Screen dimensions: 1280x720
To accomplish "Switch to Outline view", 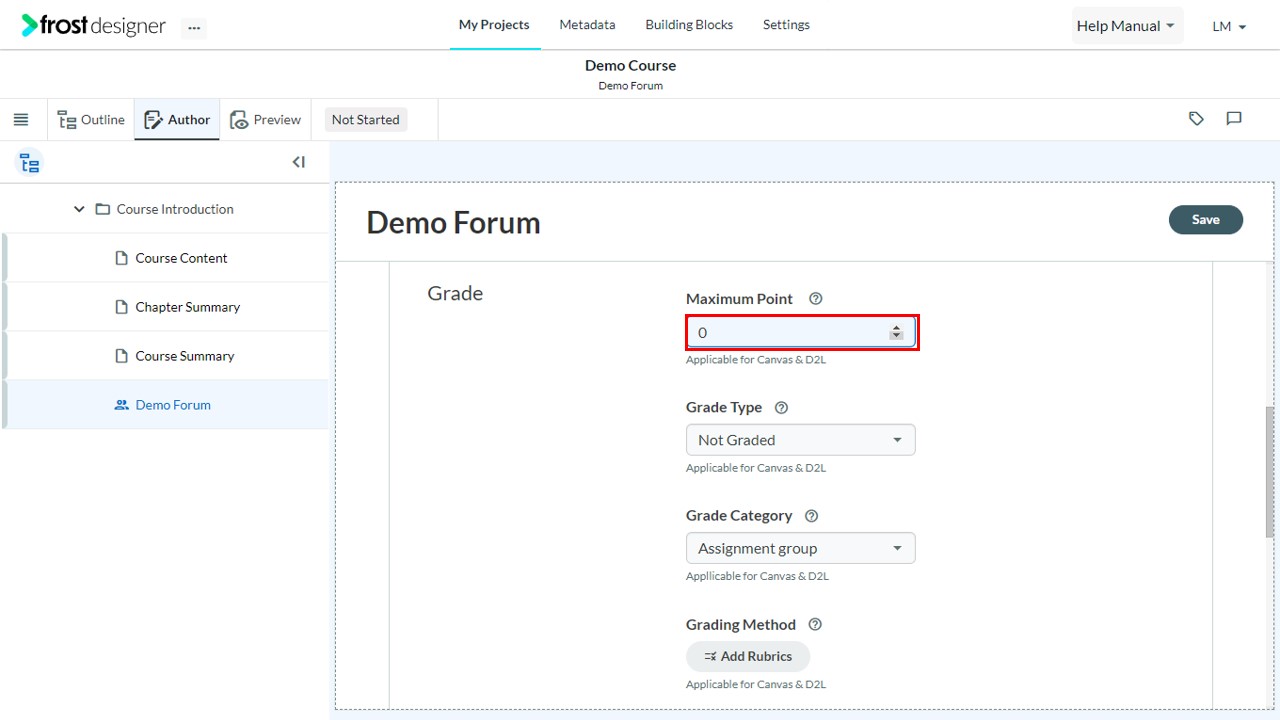I will click(x=91, y=120).
